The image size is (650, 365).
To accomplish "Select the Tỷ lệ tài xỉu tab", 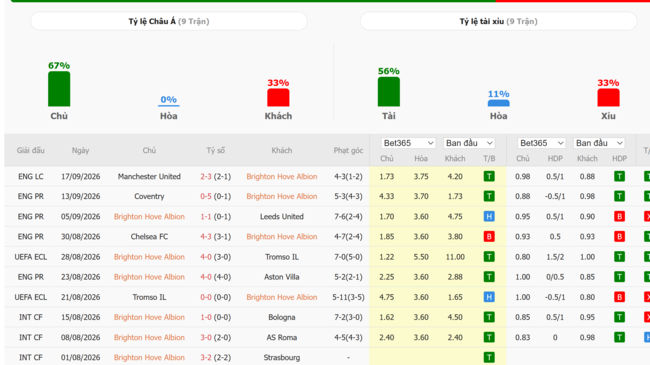I will 498,21.
